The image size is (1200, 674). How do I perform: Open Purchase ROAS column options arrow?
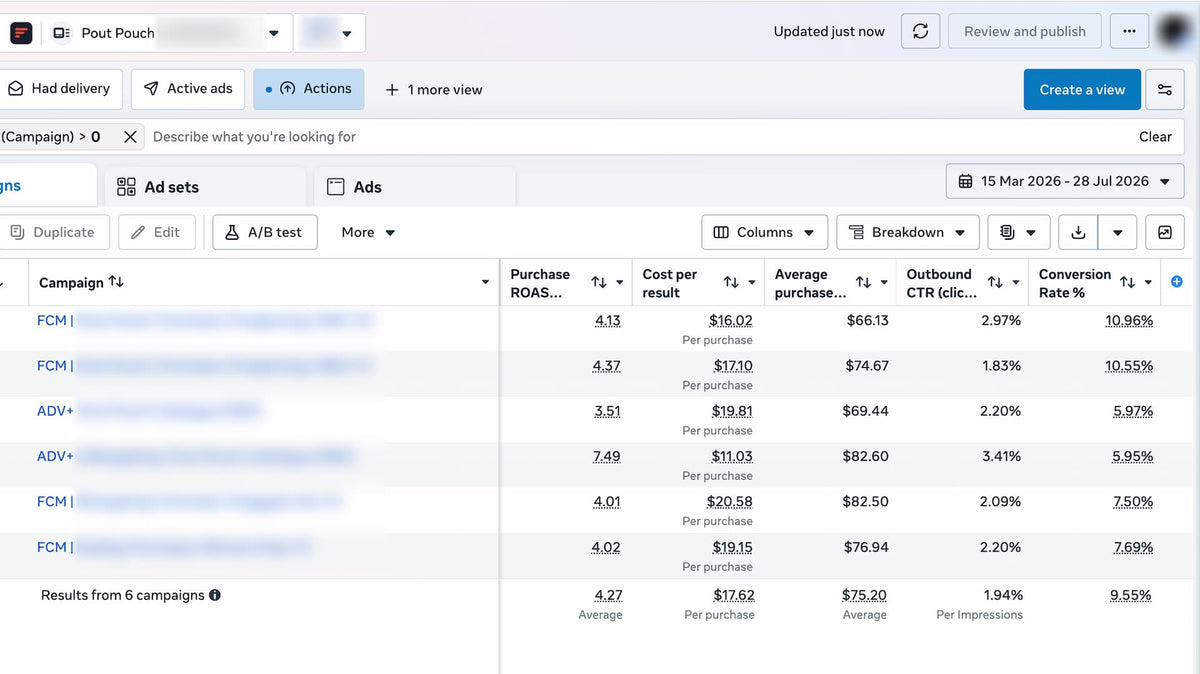[620, 283]
